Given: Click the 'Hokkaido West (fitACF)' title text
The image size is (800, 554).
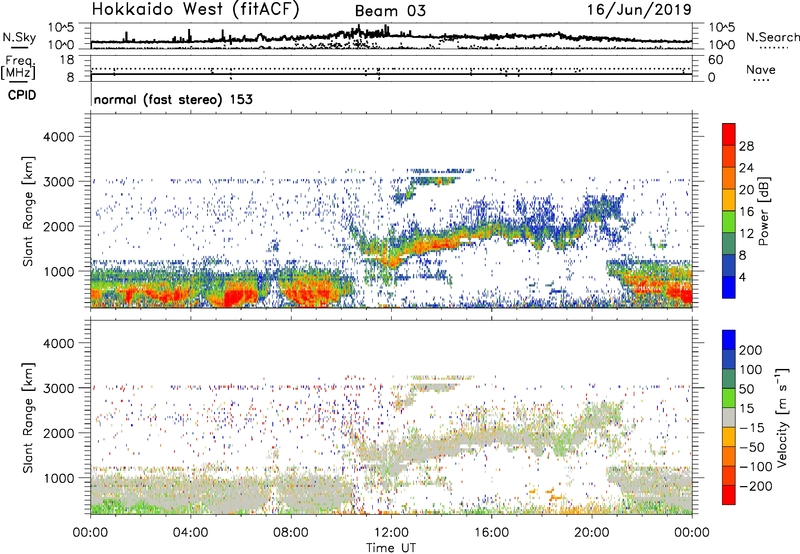Looking at the screenshot, I should tap(195, 9).
